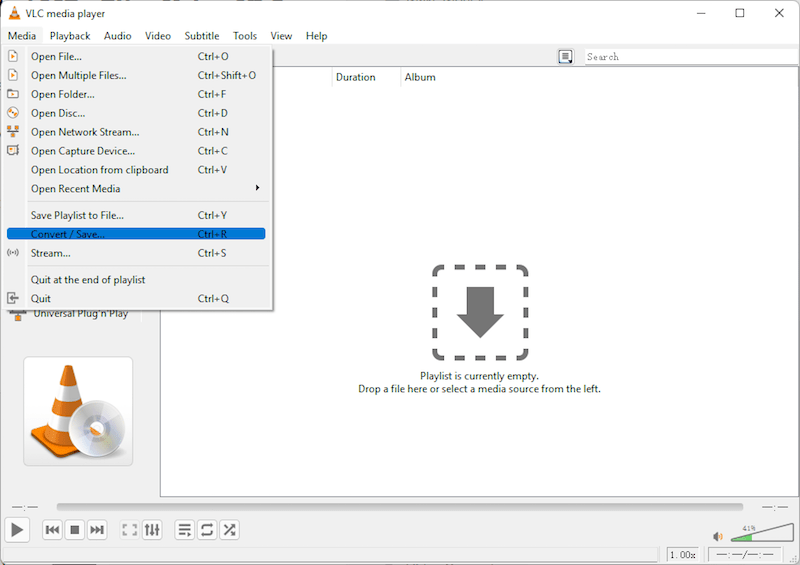
Task: Stop playback with the stop button
Action: [x=74, y=530]
